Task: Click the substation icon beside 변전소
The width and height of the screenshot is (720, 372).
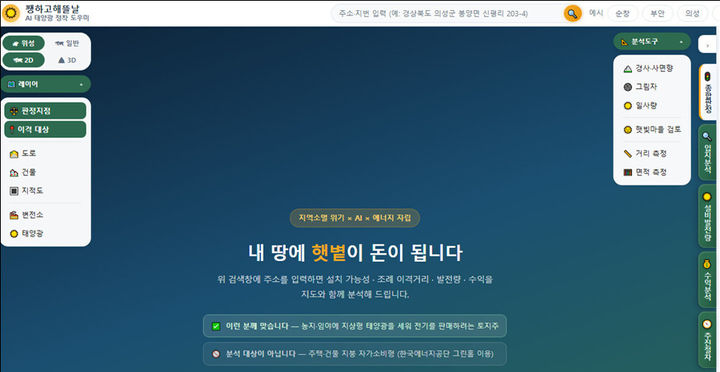Action: pos(14,215)
